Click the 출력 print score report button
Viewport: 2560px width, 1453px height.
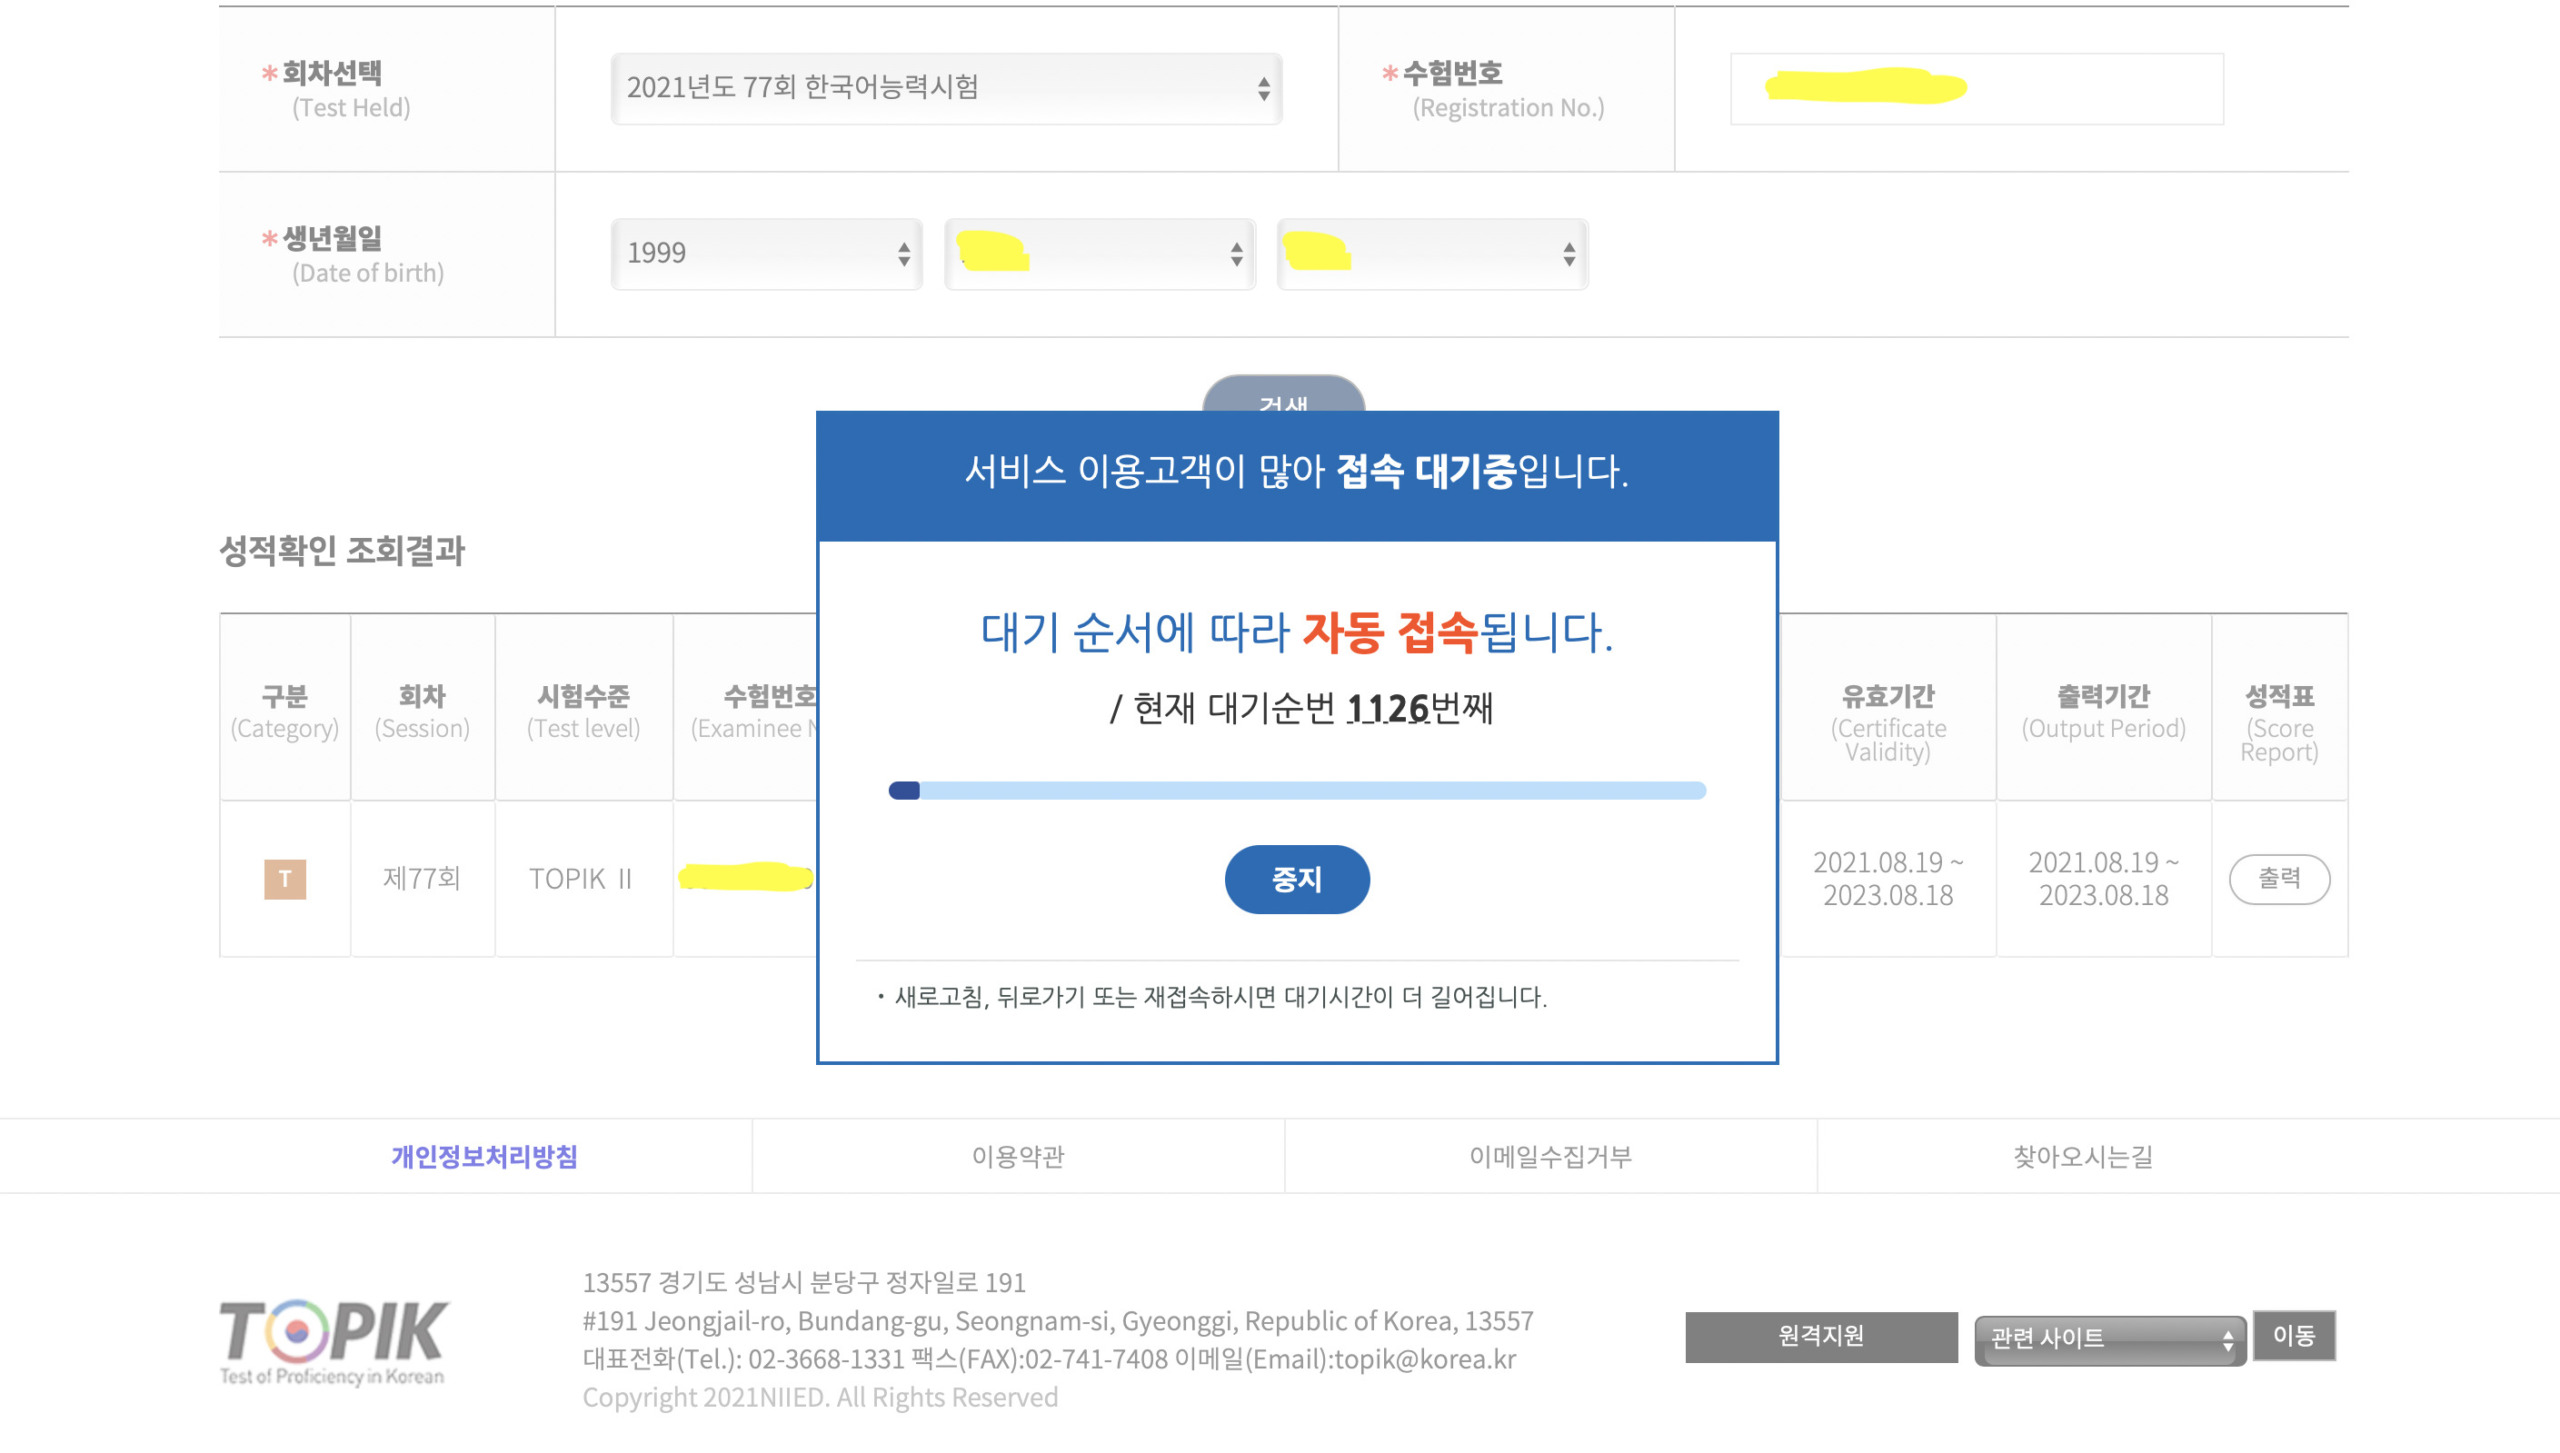(2279, 879)
